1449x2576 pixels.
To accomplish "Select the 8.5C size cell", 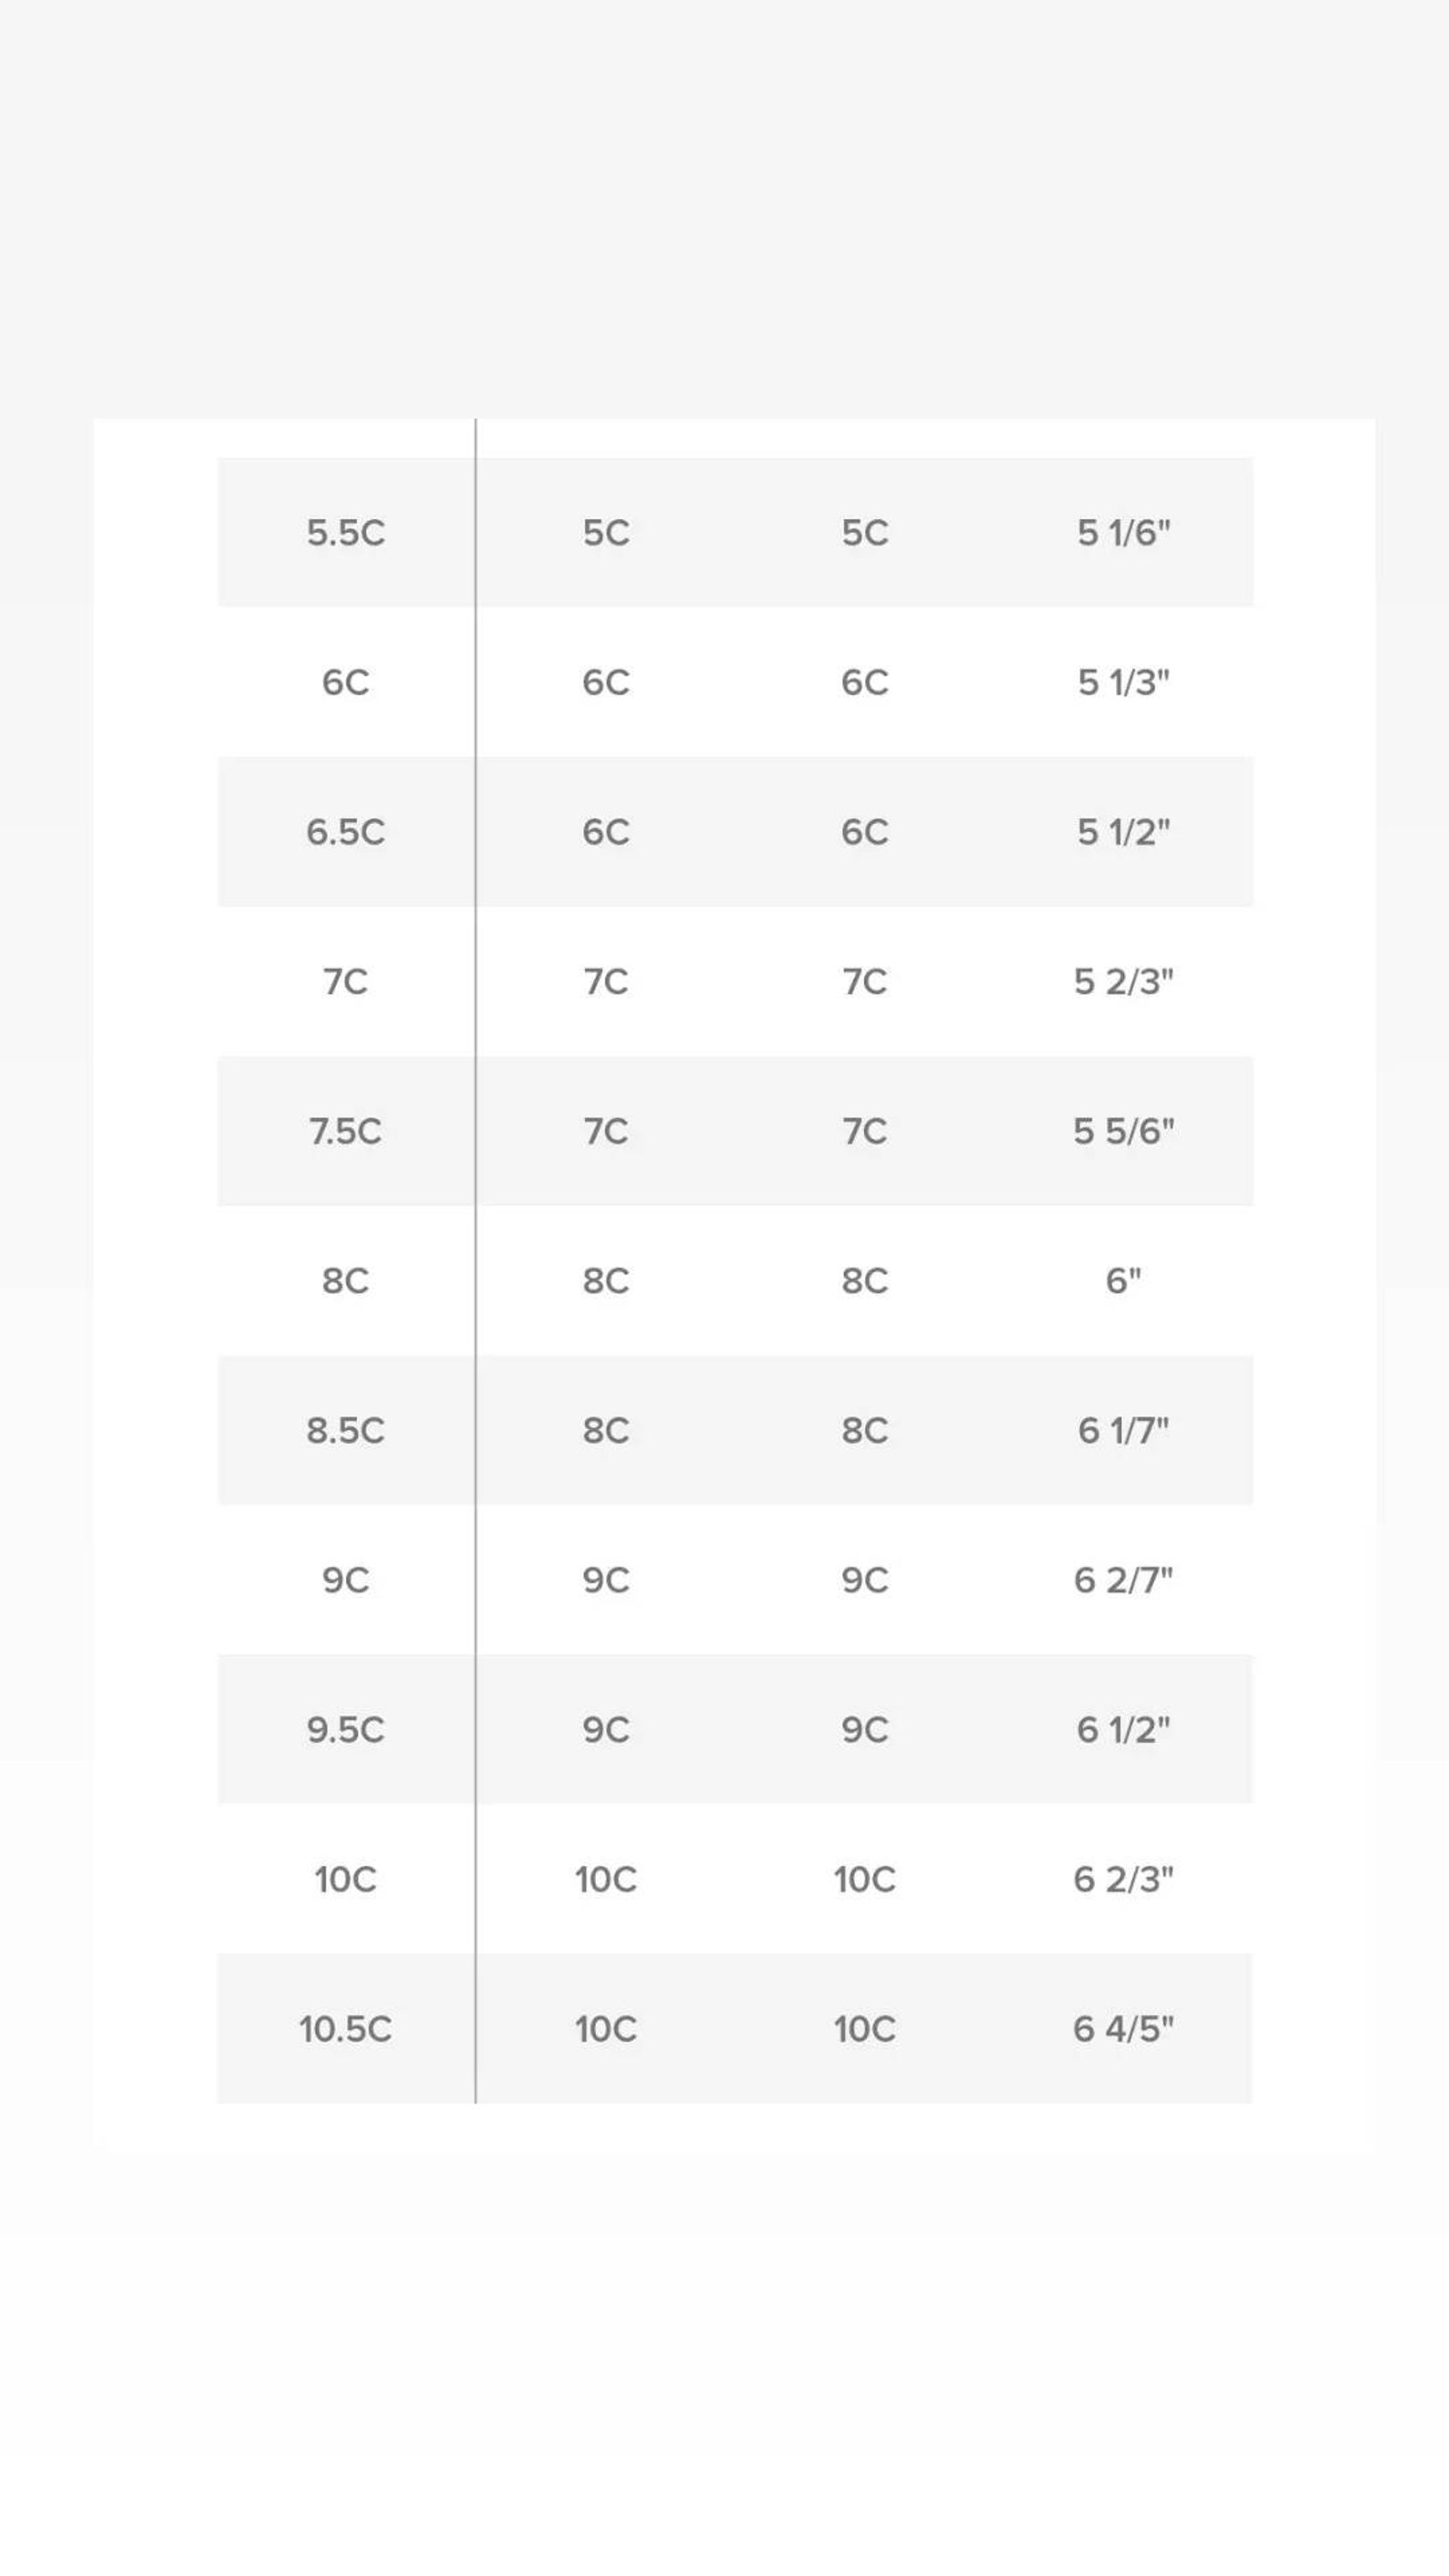I will tap(345, 1430).
